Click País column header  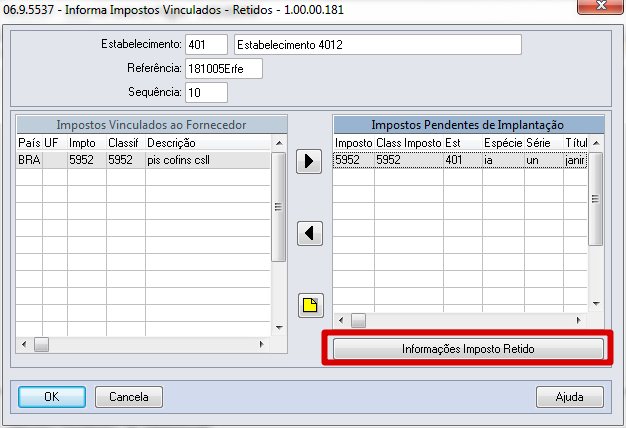tap(29, 143)
